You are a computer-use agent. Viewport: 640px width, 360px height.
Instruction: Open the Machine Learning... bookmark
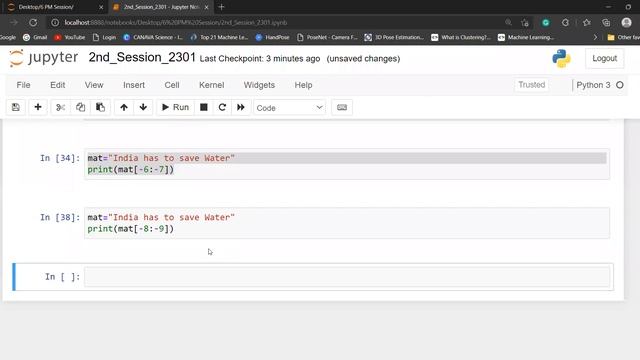526,37
